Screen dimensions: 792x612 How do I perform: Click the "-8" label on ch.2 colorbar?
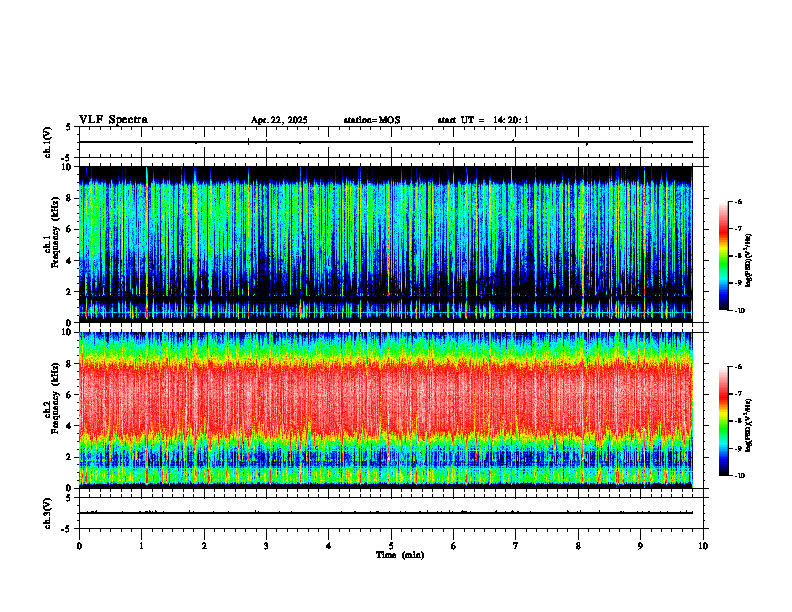(x=738, y=421)
